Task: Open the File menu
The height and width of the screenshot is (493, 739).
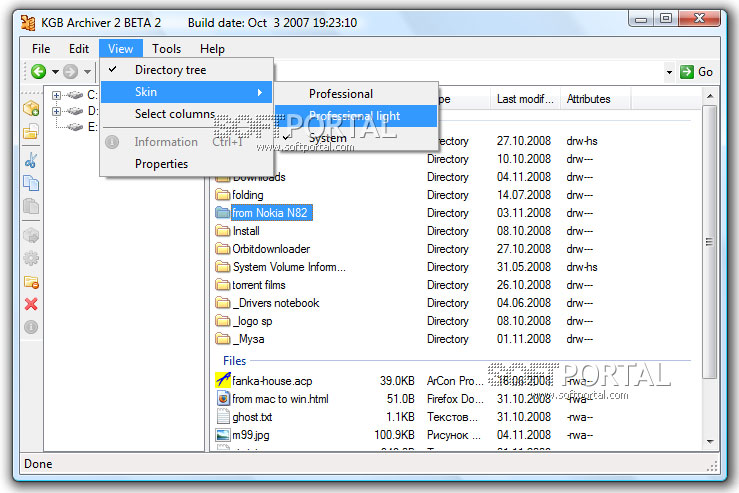Action: (x=41, y=49)
